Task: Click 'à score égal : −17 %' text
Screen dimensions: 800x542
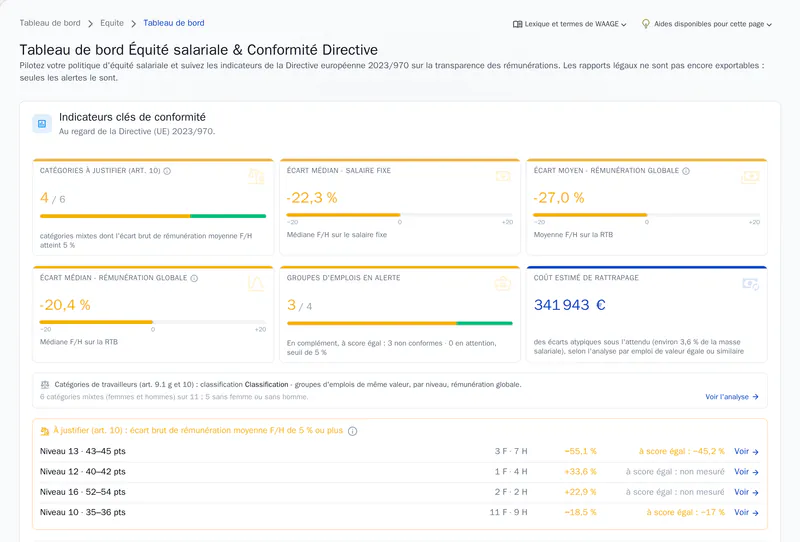Action: (686, 512)
